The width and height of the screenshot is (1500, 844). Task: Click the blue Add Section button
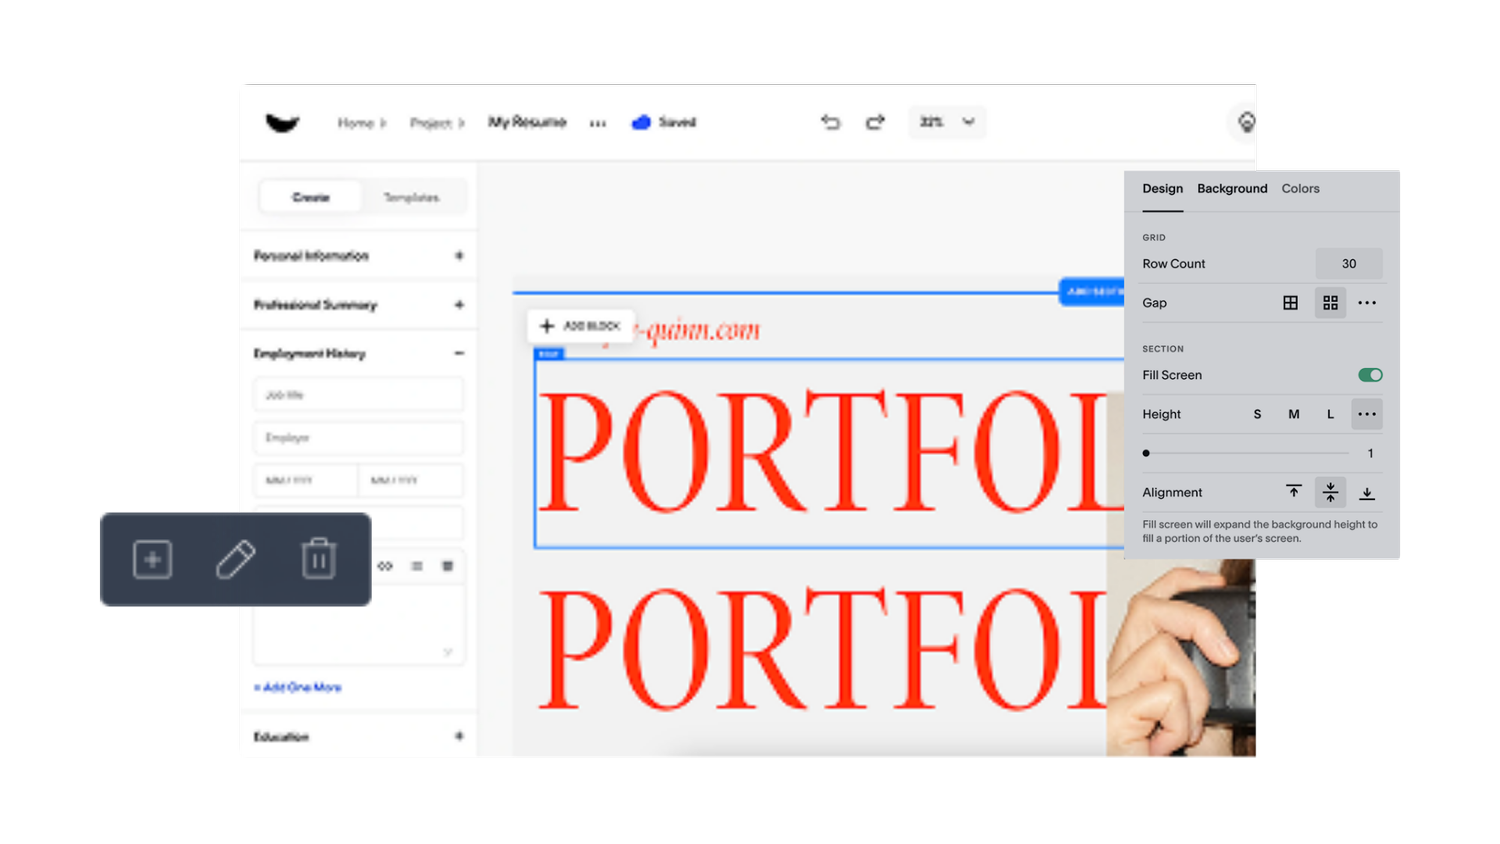1092,292
